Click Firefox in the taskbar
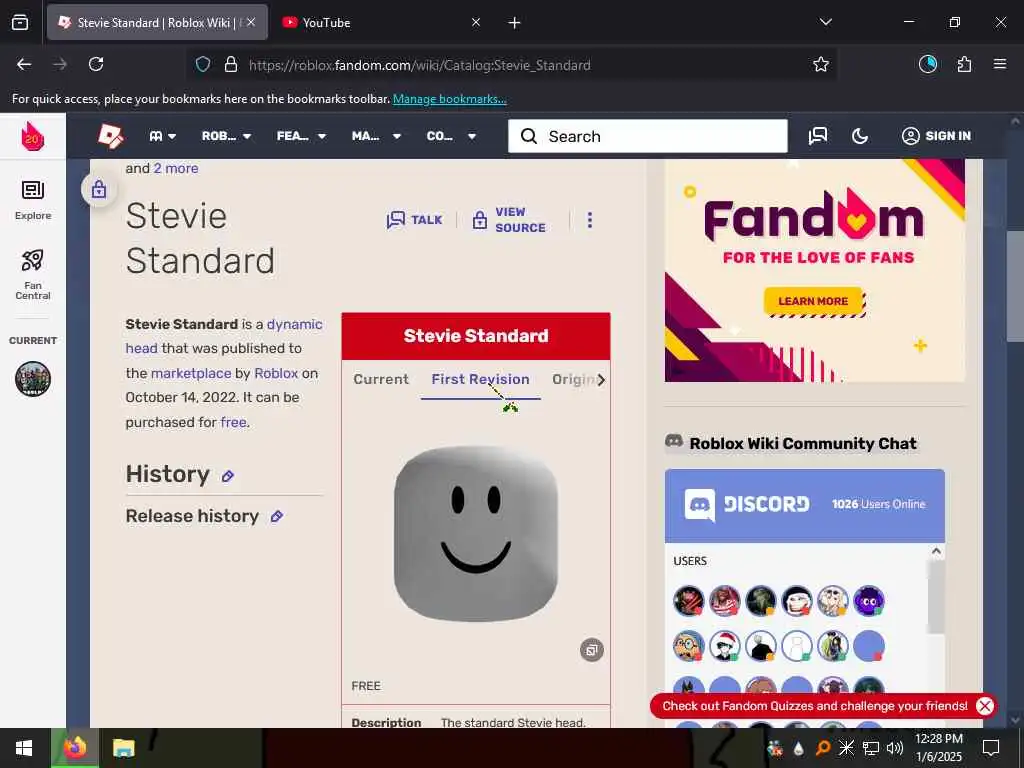 74,748
